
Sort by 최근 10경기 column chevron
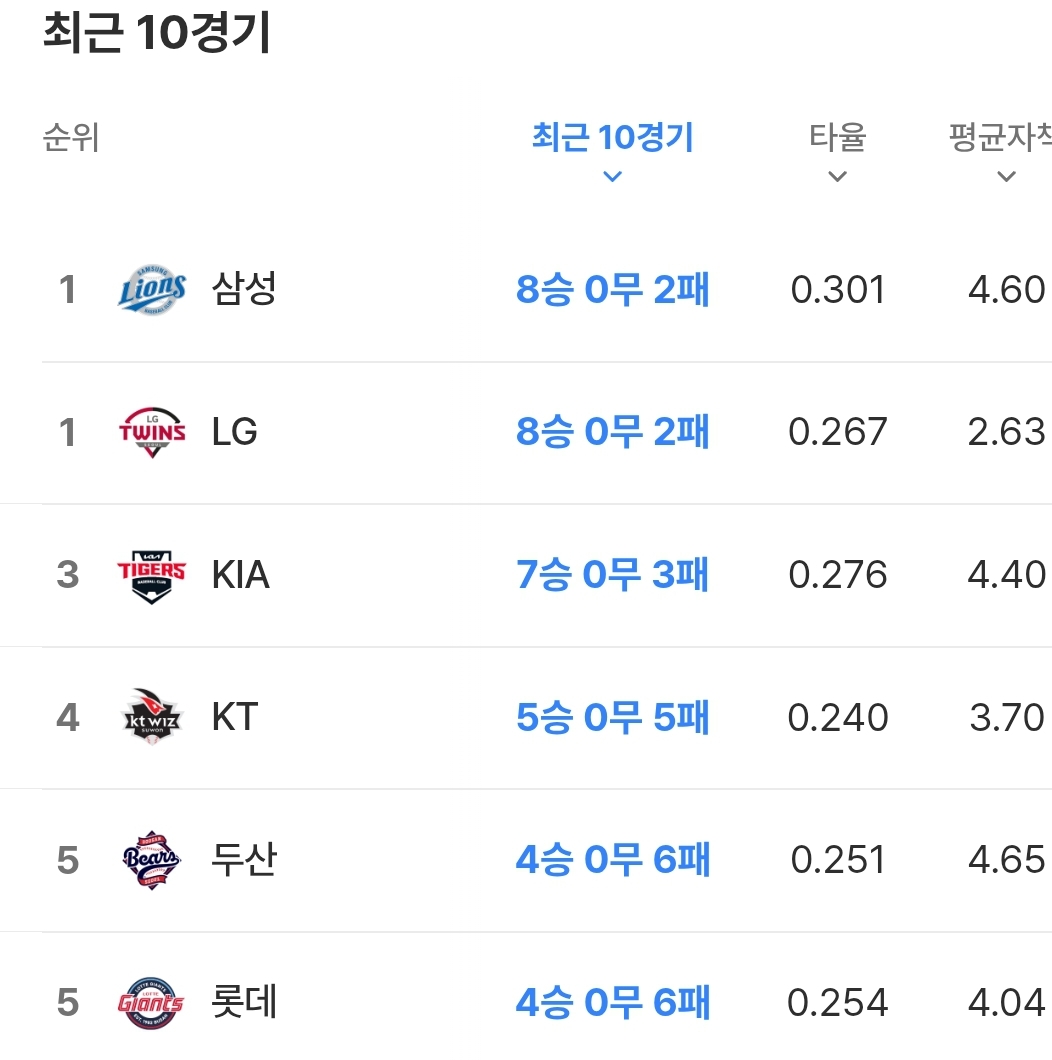(613, 177)
